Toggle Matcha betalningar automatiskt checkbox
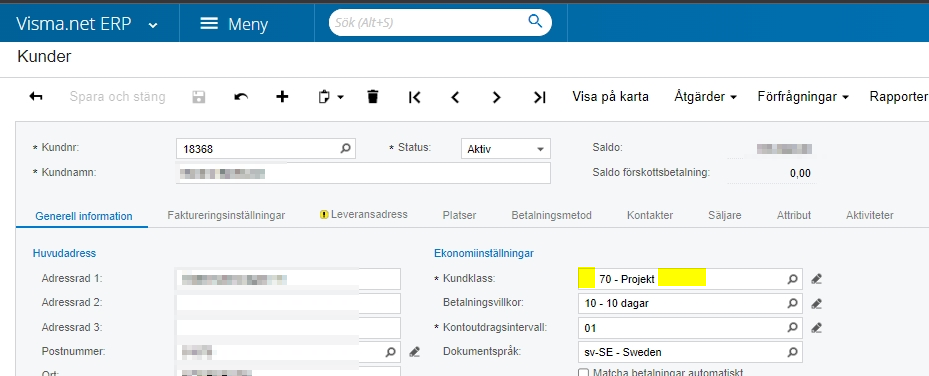Viewport: 929px width, 376px height. (x=583, y=372)
